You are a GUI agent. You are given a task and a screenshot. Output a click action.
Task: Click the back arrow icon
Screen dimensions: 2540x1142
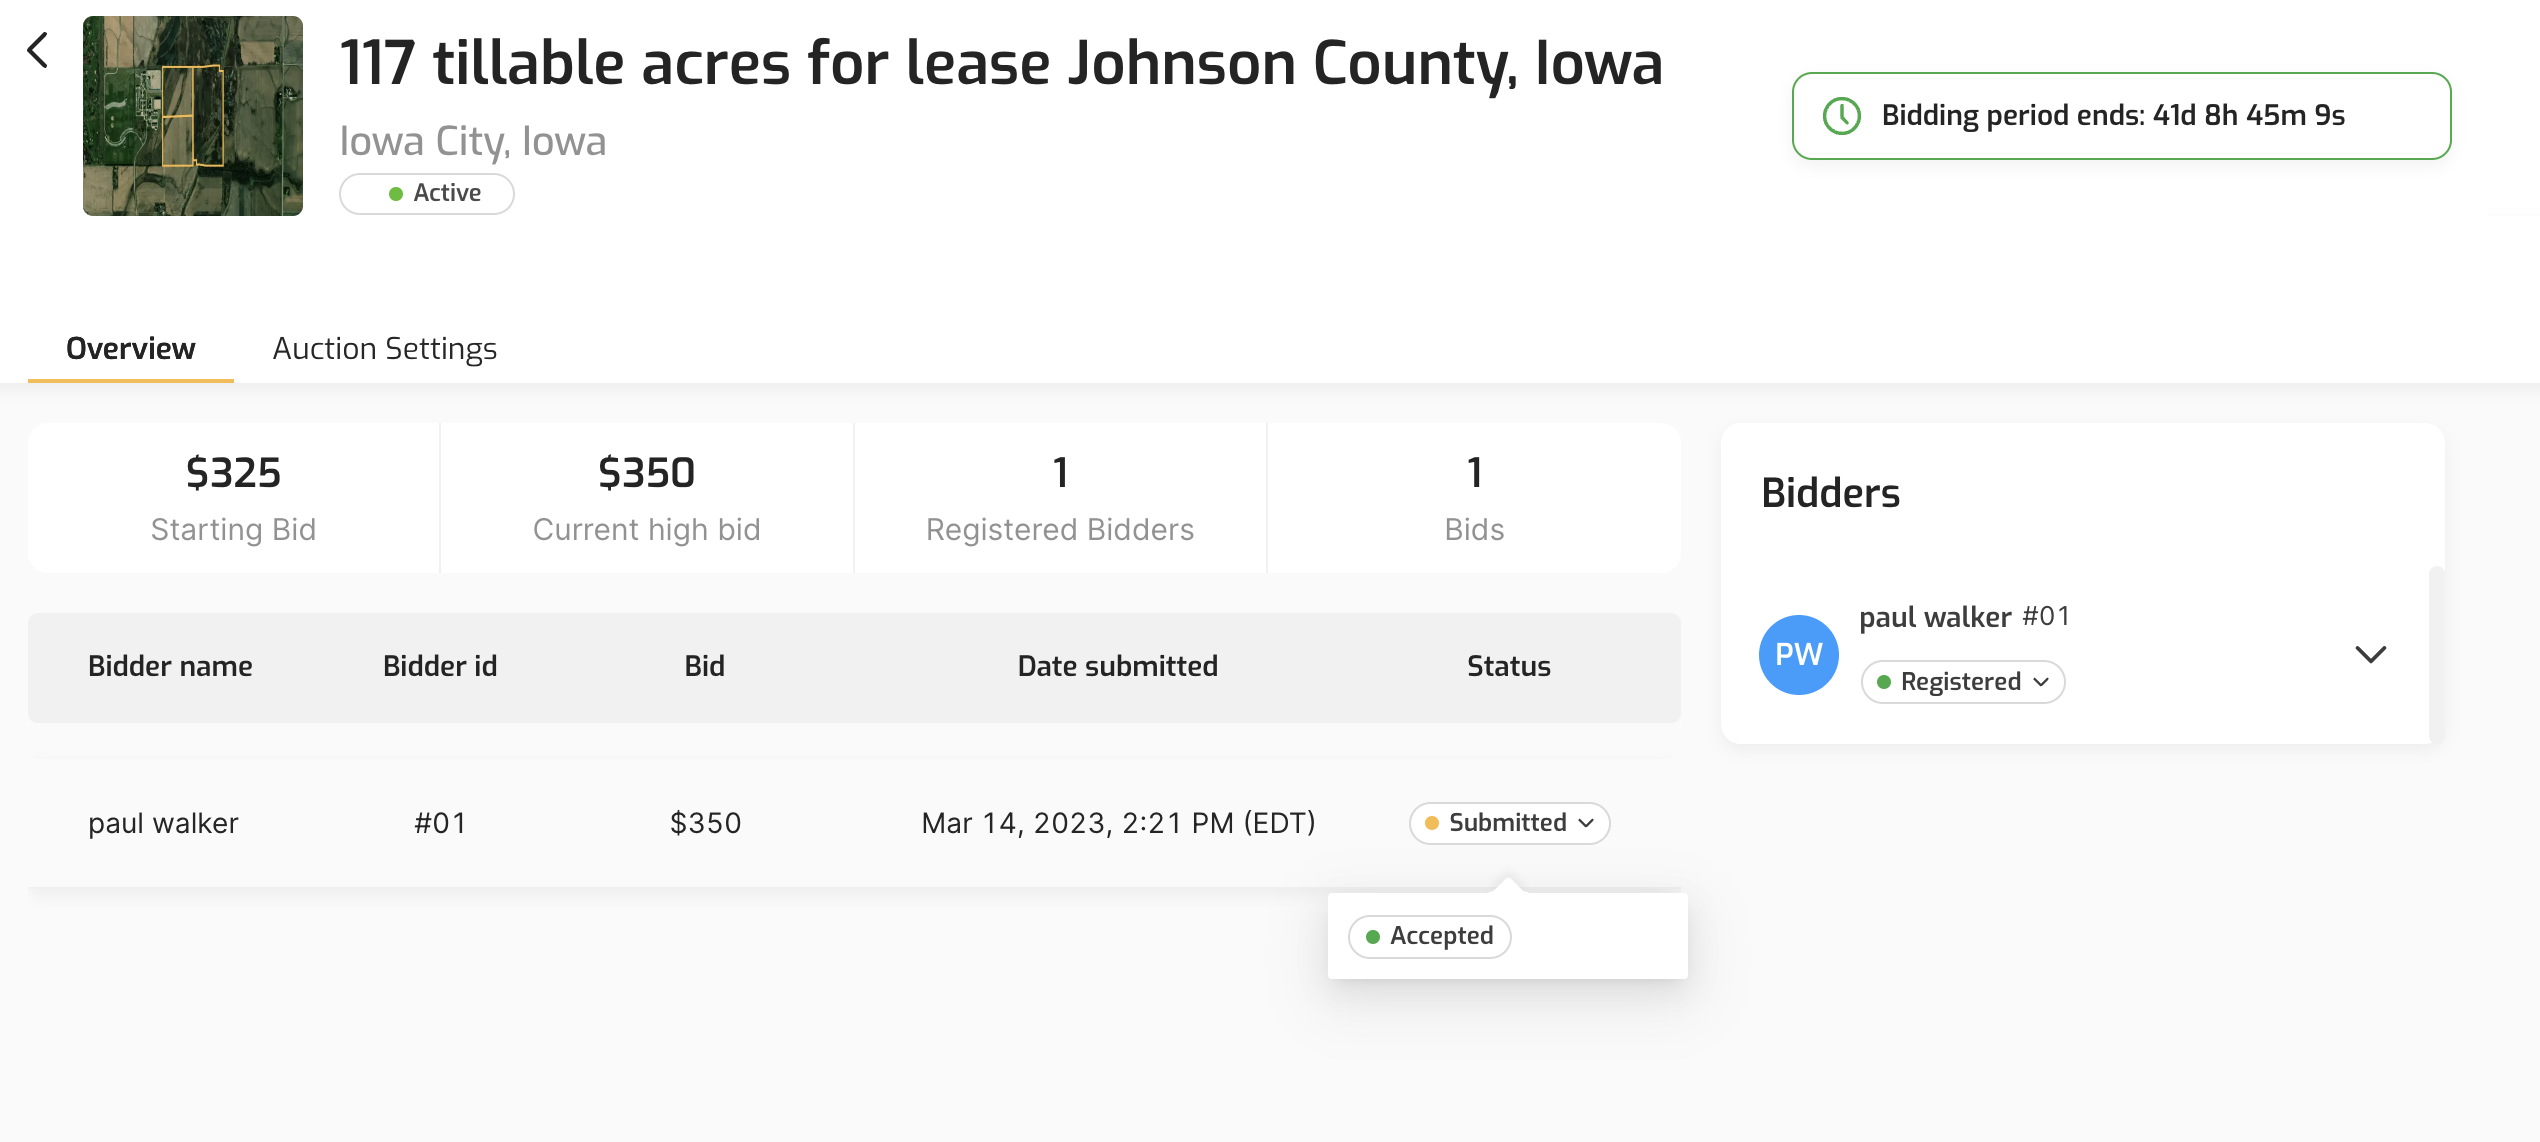[38, 50]
